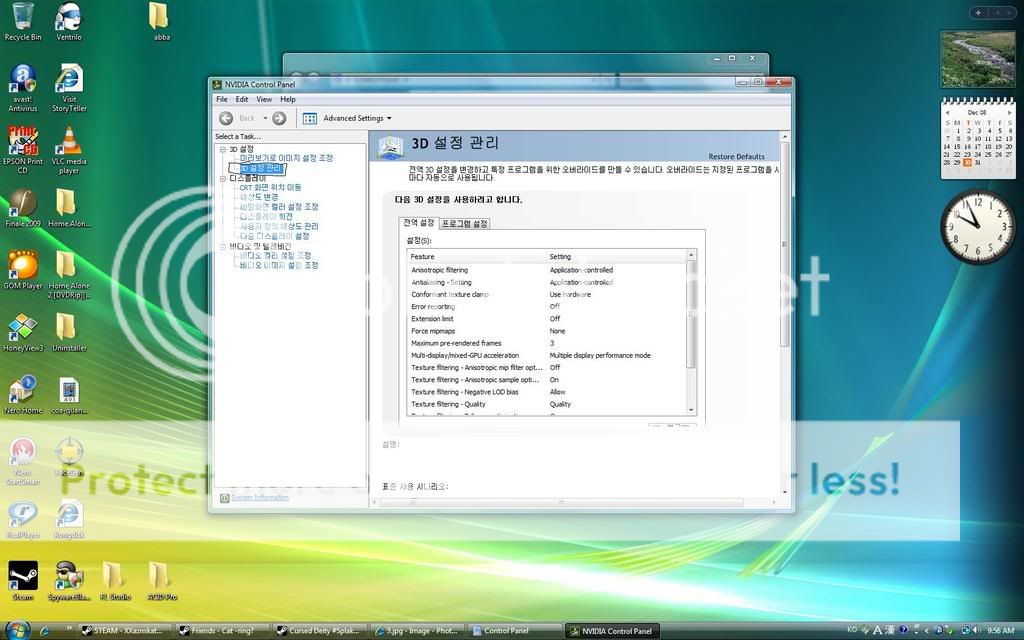Screen dimensions: 1024x640
Task: Open the Back history dropdown arrow
Action: (265, 118)
